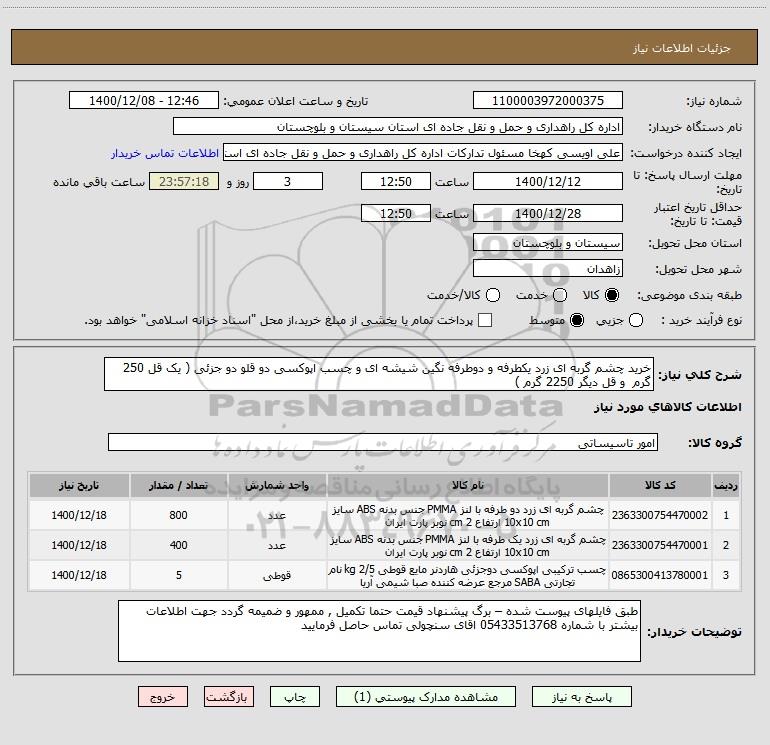Click the تعداد / مقدار column header
The image size is (770, 745).
click(x=178, y=486)
